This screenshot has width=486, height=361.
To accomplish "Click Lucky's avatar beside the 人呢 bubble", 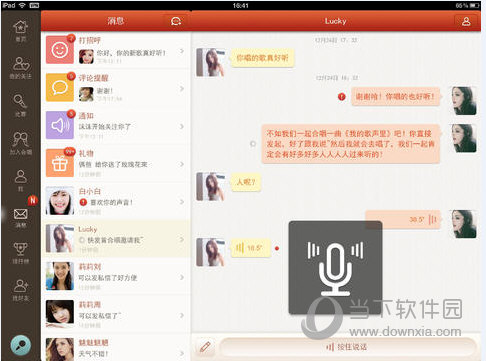I will tap(210, 186).
